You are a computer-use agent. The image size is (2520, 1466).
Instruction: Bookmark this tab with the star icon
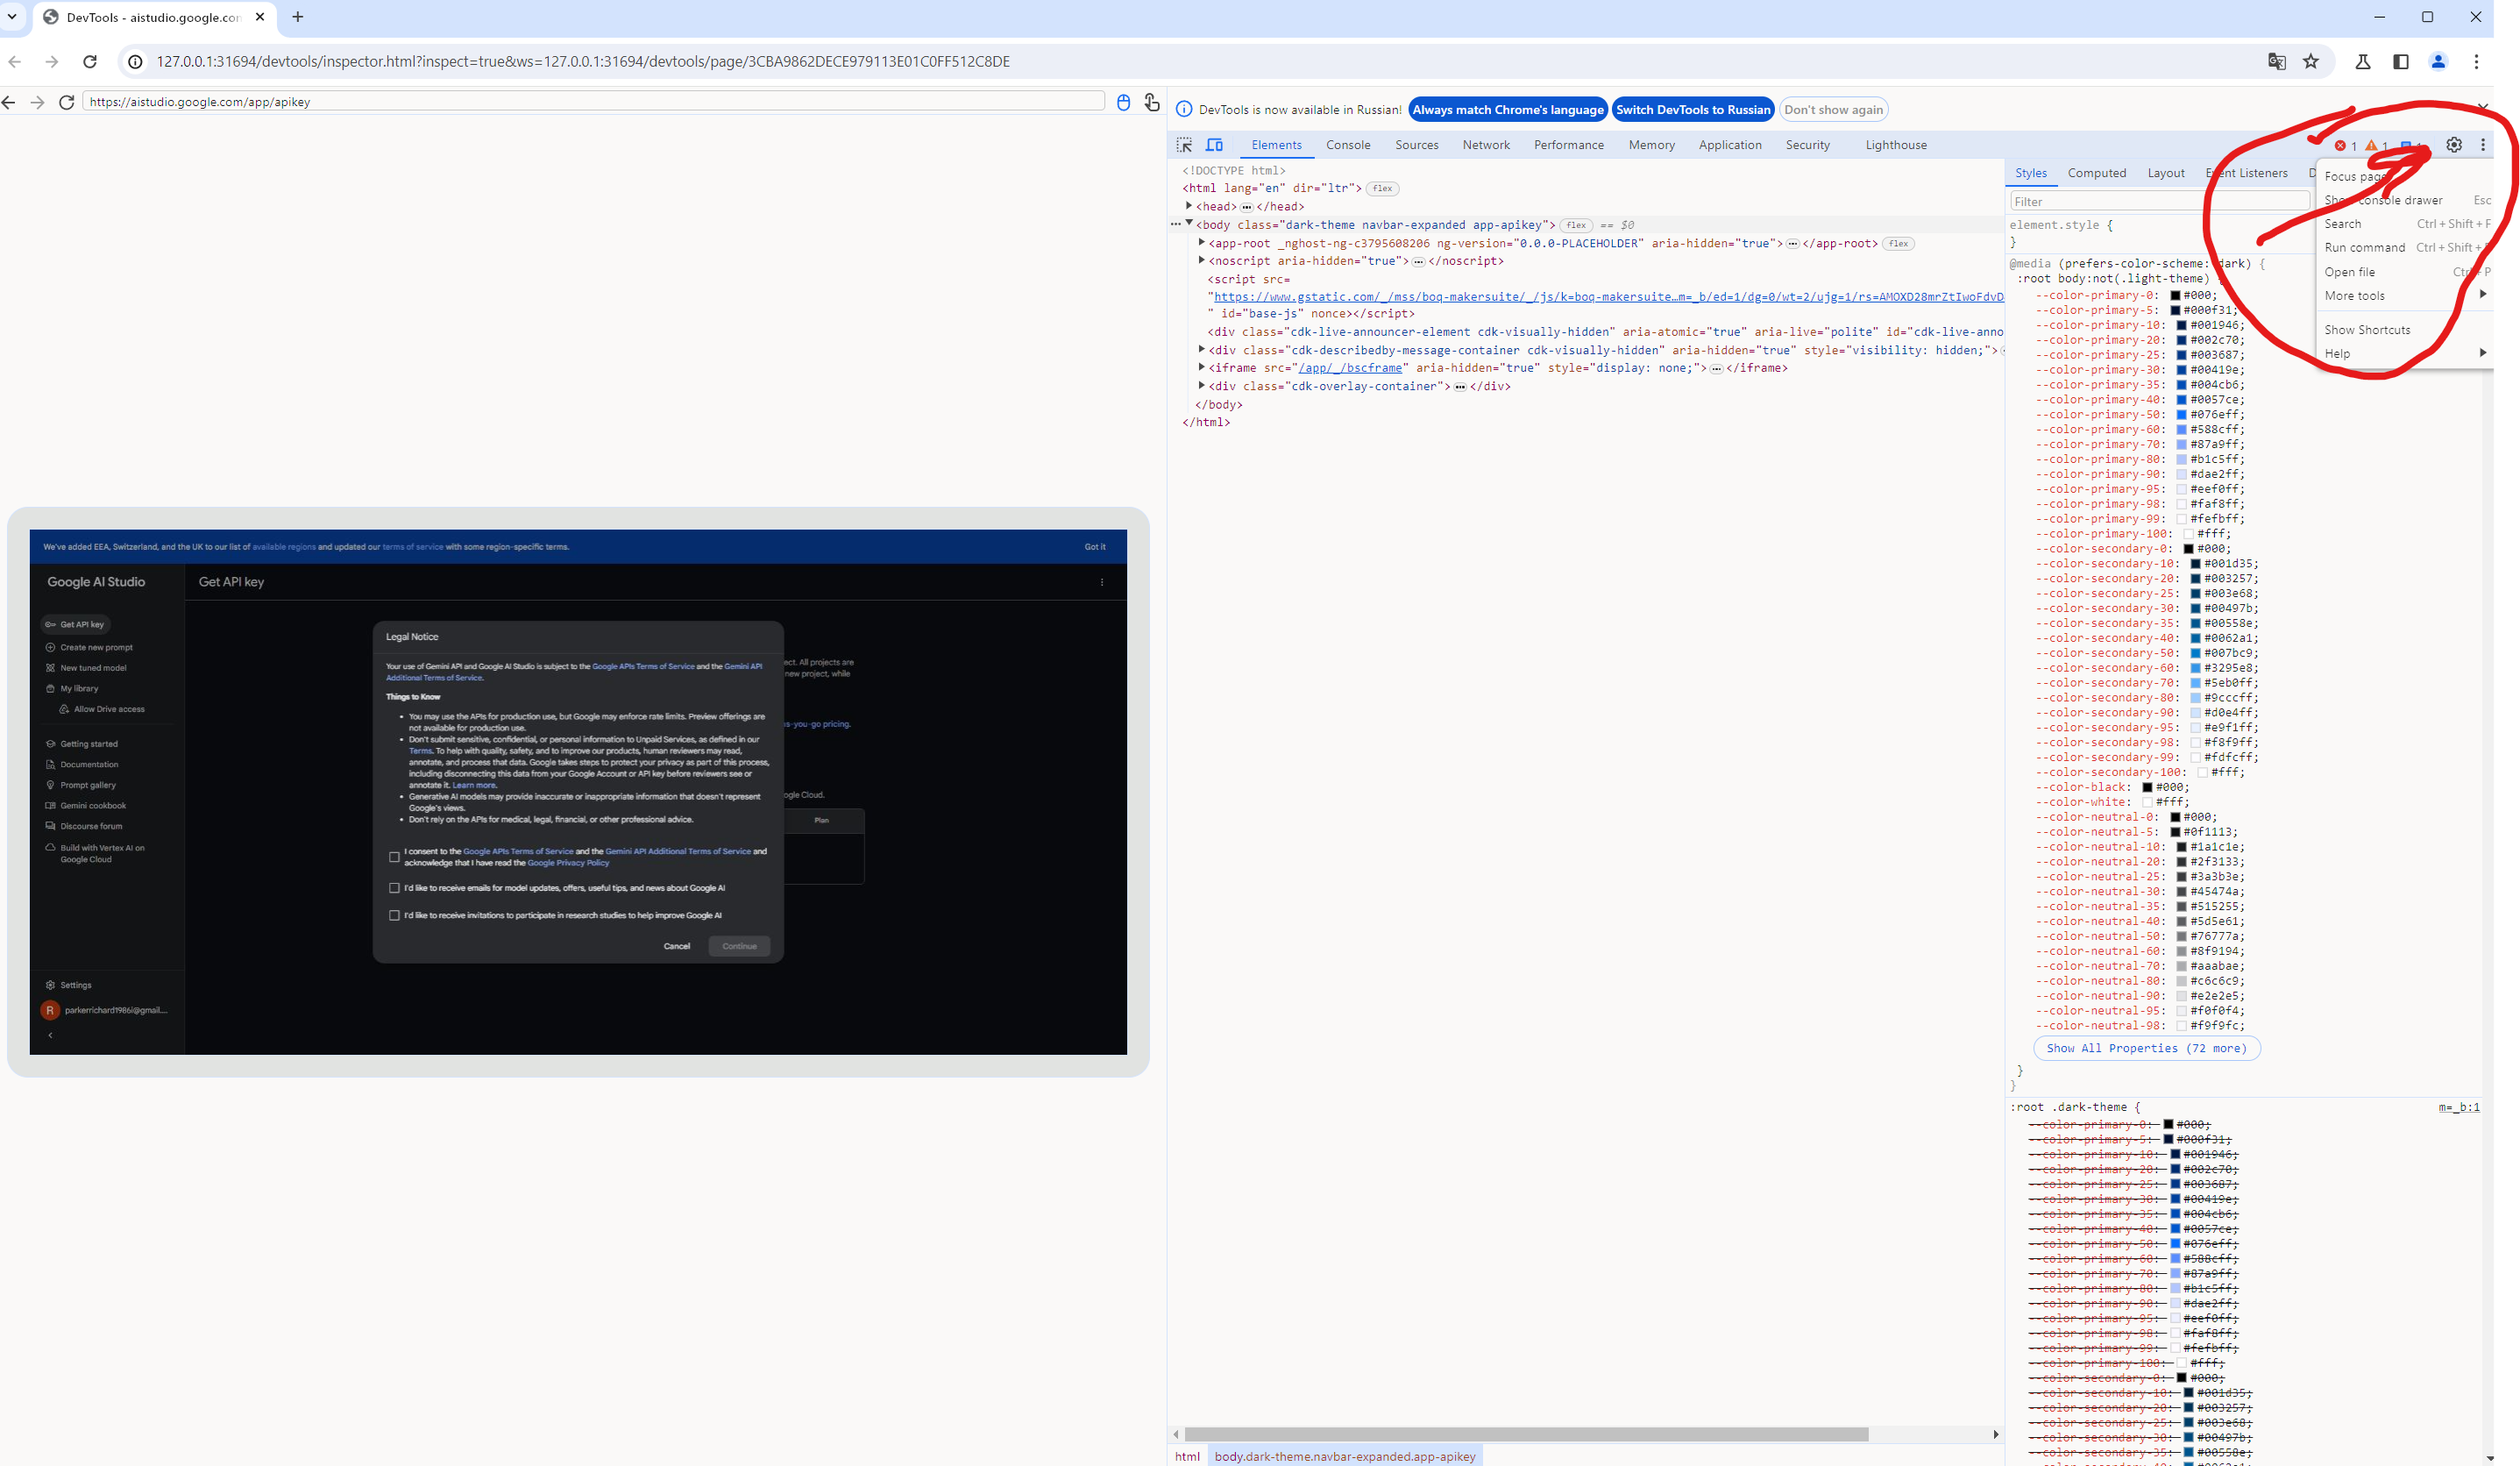(2311, 62)
